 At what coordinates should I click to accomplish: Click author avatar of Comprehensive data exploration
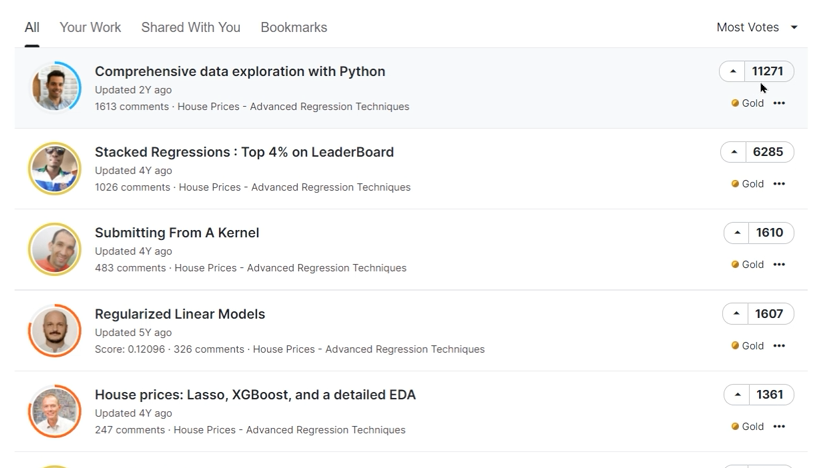point(55,87)
